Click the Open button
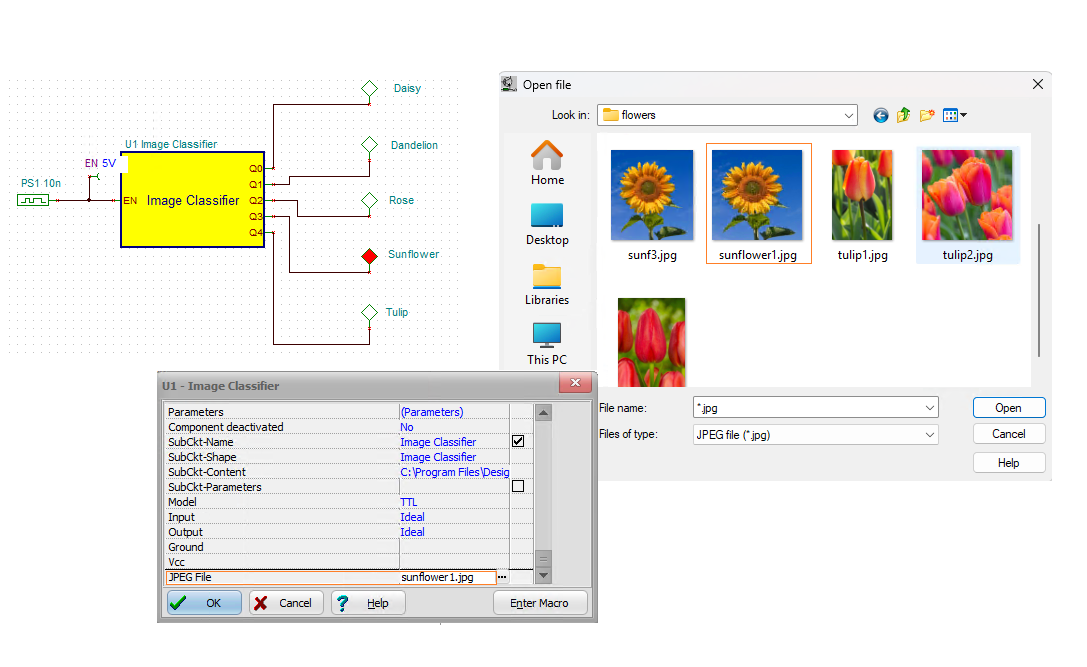 coord(1008,407)
